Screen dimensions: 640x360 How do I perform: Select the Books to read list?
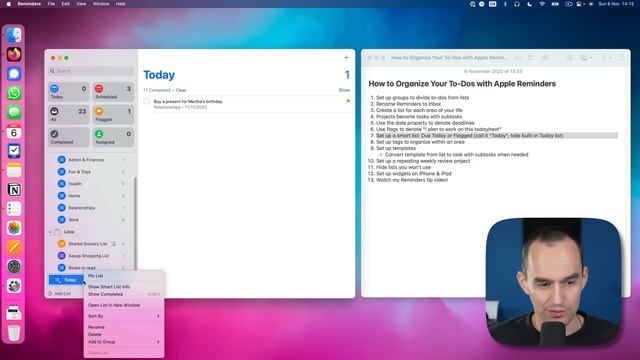point(91,268)
